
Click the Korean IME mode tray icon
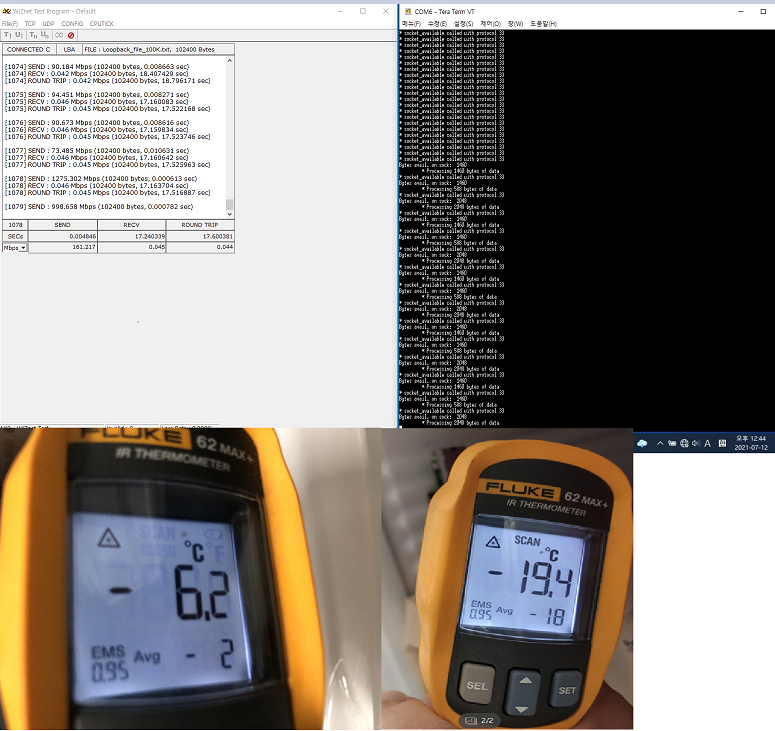[722, 443]
